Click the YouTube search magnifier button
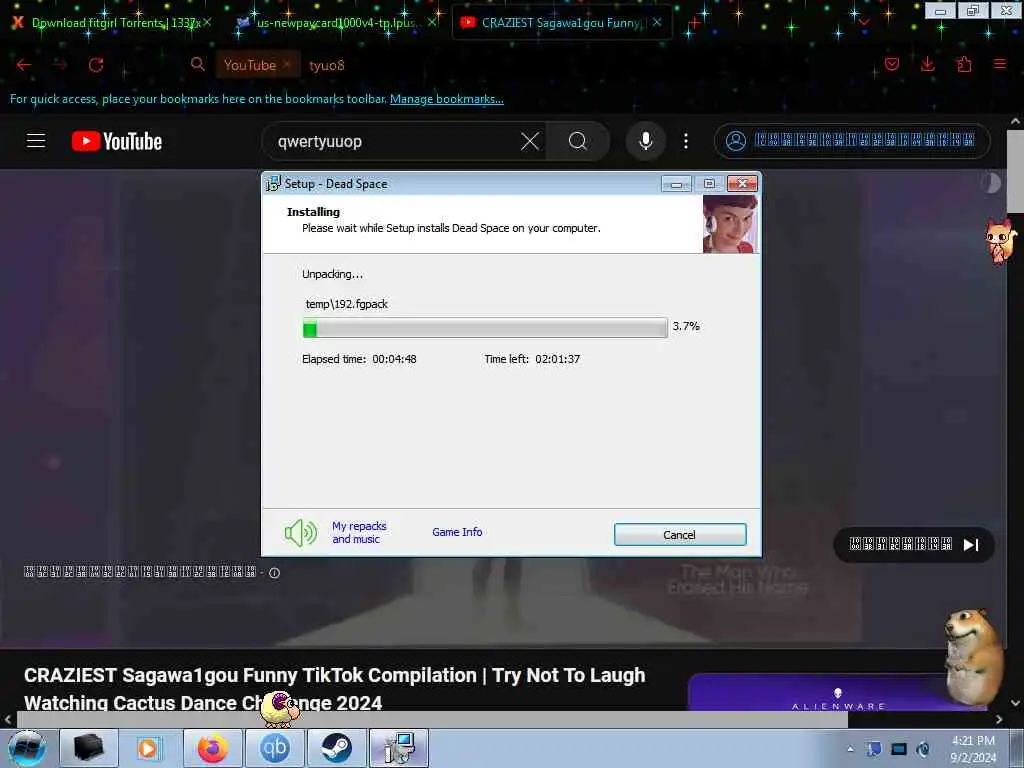 [x=577, y=141]
